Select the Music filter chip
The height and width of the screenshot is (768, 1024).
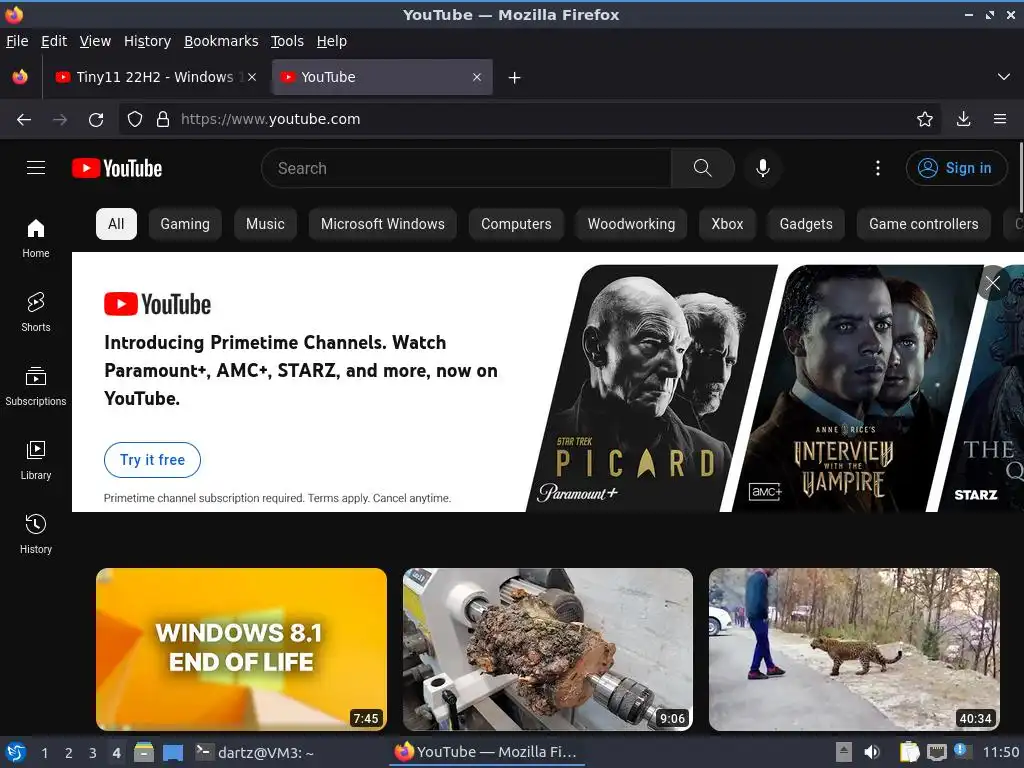[x=265, y=224]
